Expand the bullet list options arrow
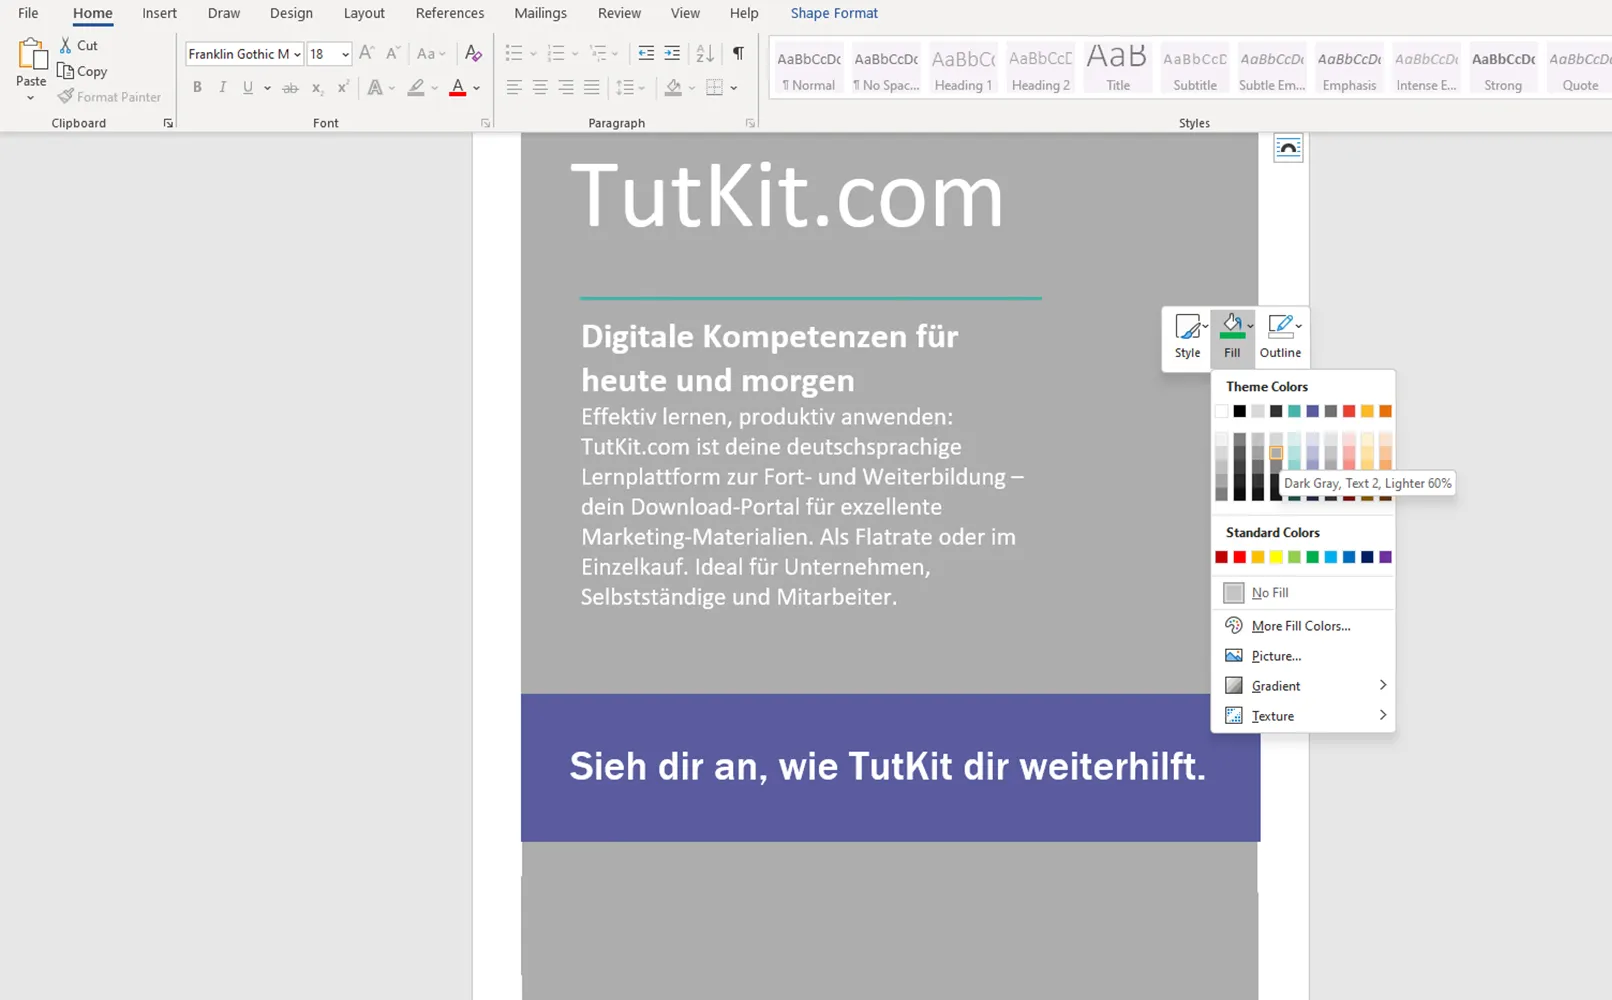The height and width of the screenshot is (1000, 1612). pos(533,54)
